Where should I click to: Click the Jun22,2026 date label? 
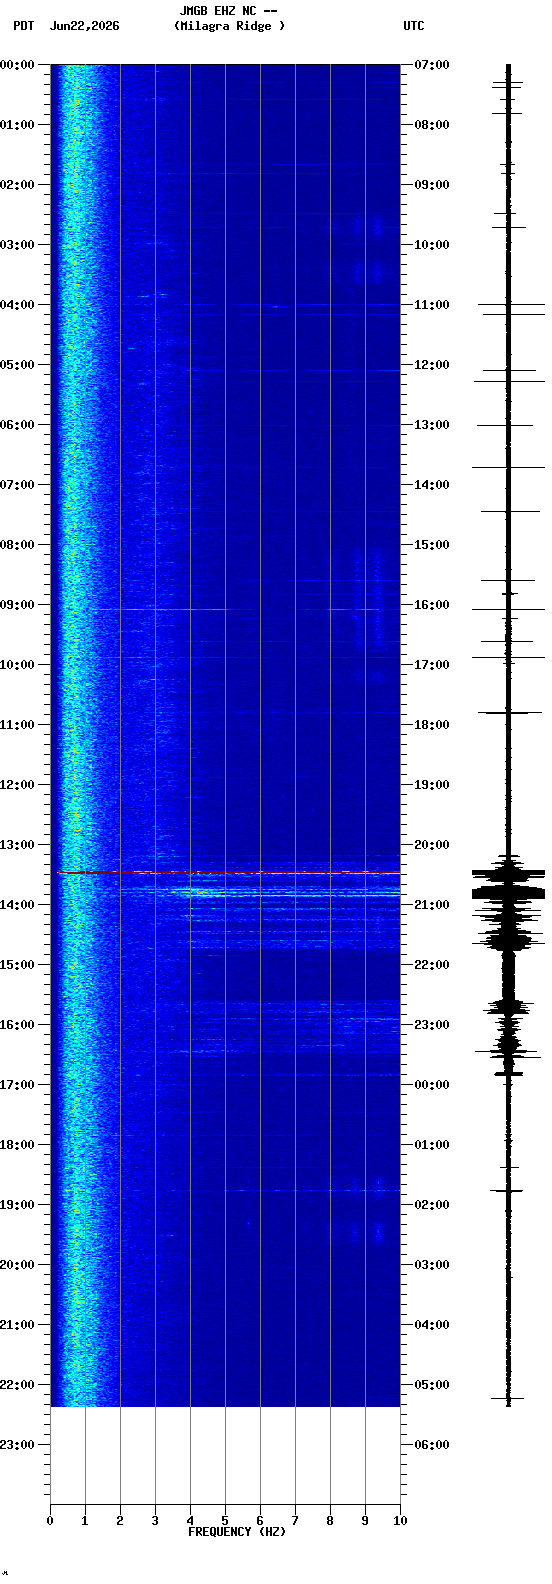click(85, 26)
